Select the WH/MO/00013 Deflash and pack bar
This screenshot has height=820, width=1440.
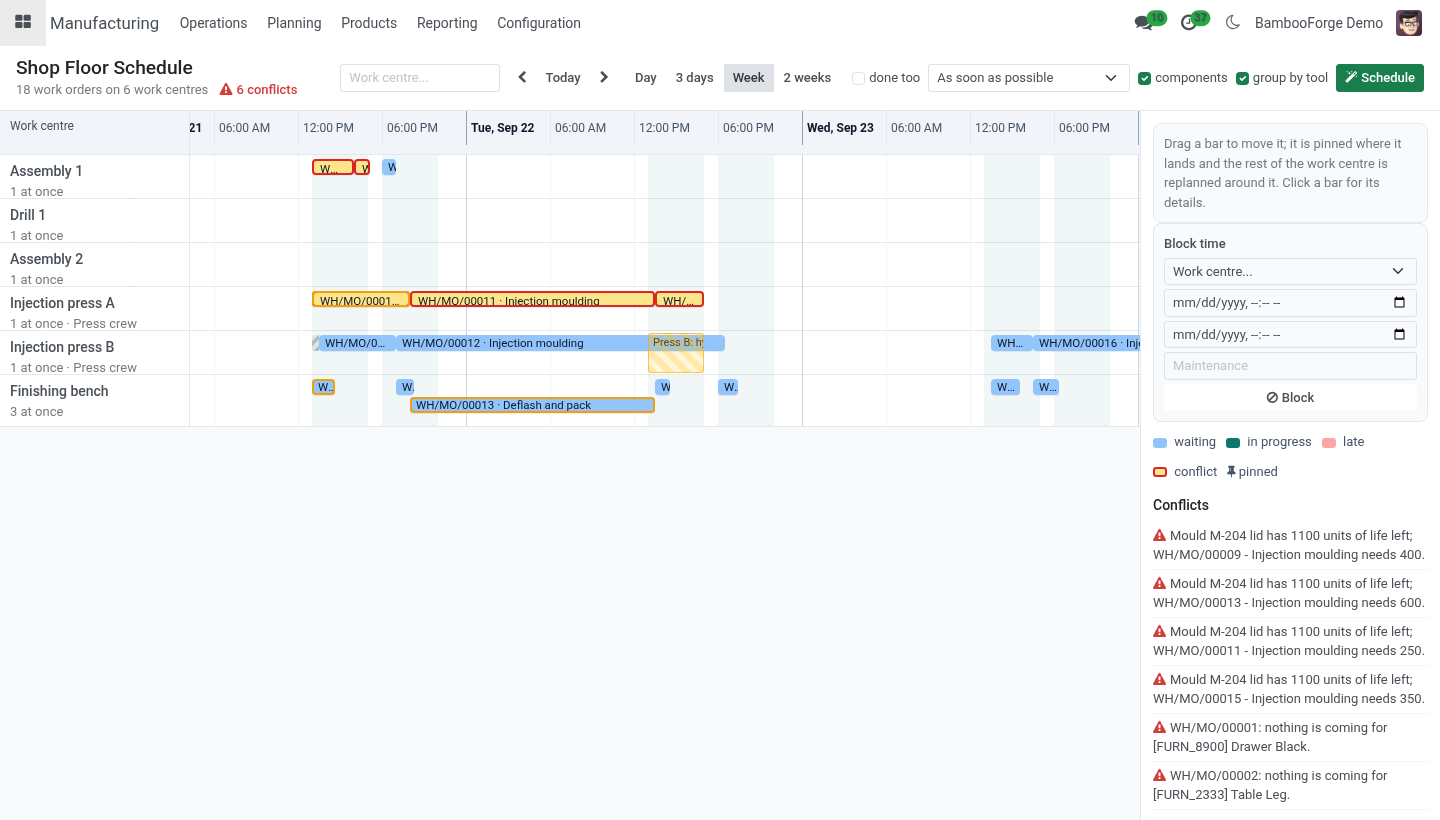[532, 405]
